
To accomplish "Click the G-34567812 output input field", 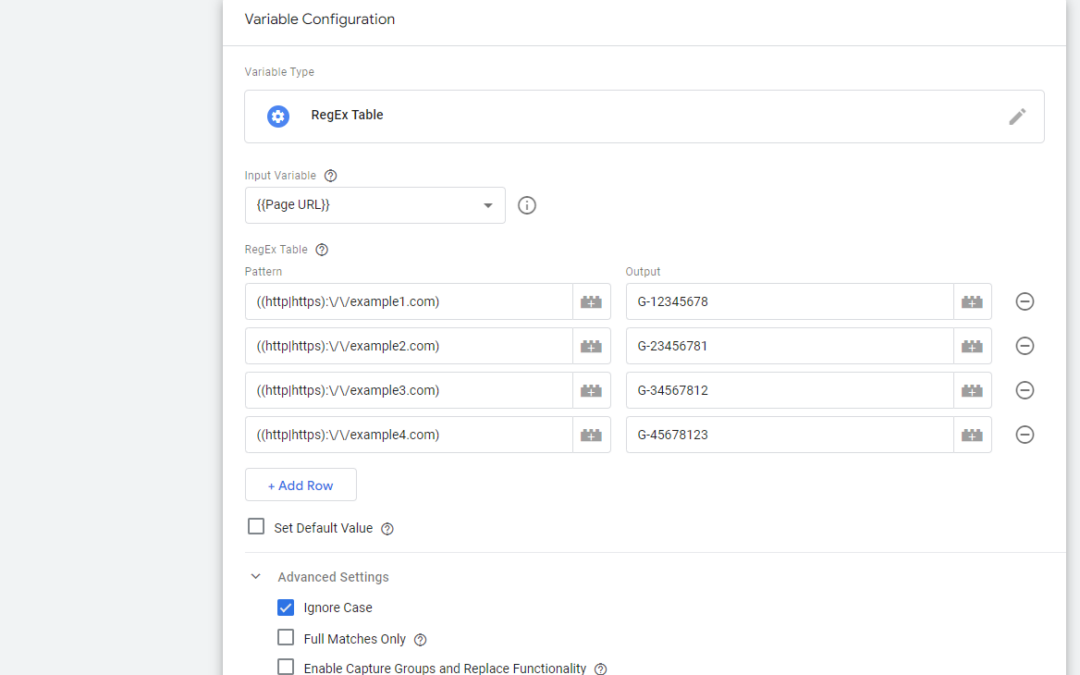I will pyautogui.click(x=788, y=390).
